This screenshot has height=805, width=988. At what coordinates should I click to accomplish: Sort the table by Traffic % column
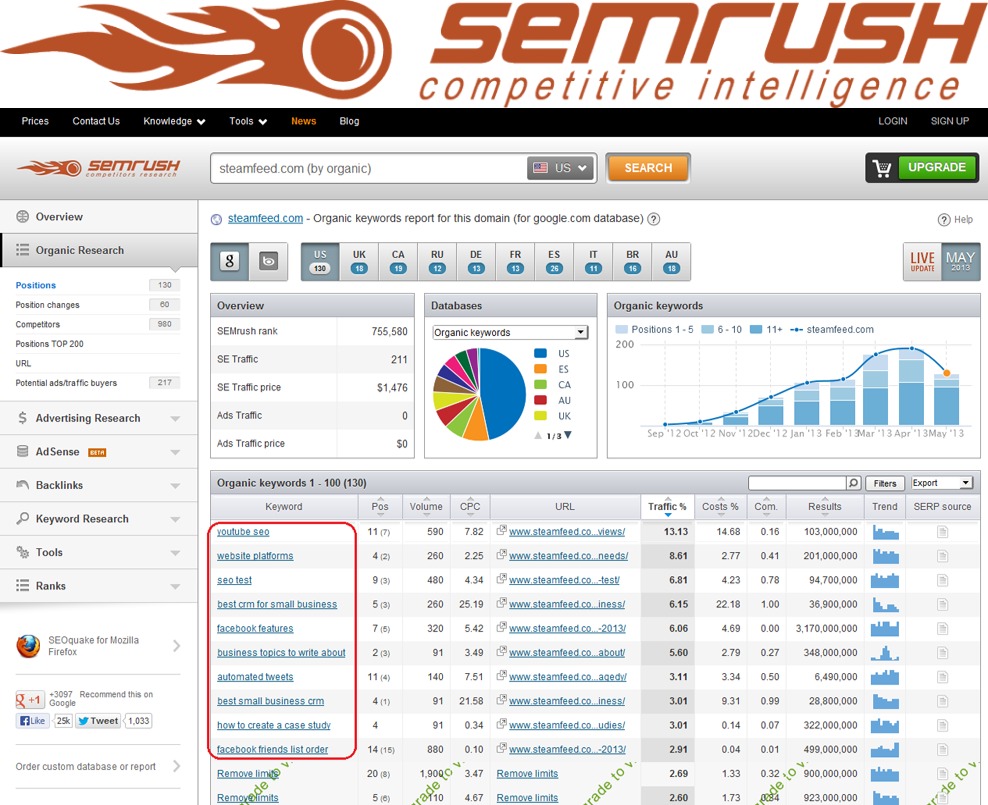pos(667,507)
